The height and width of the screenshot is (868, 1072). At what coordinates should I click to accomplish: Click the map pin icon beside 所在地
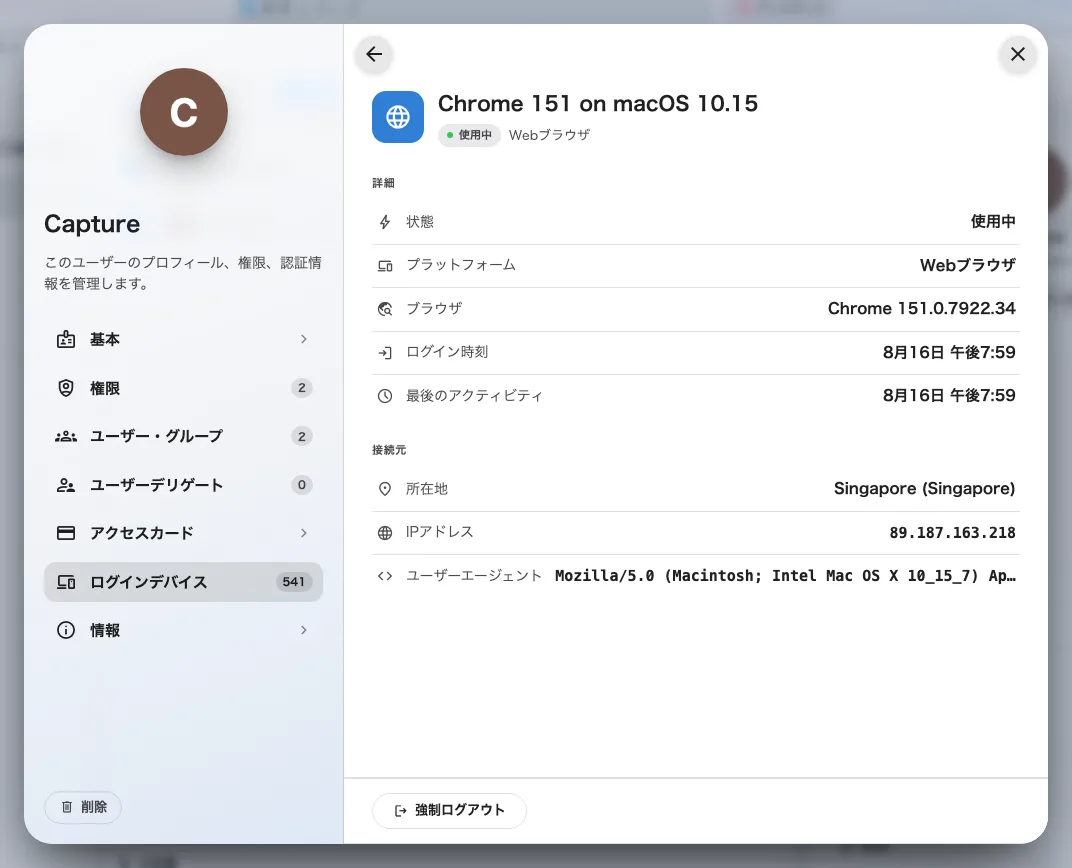pyautogui.click(x=385, y=489)
